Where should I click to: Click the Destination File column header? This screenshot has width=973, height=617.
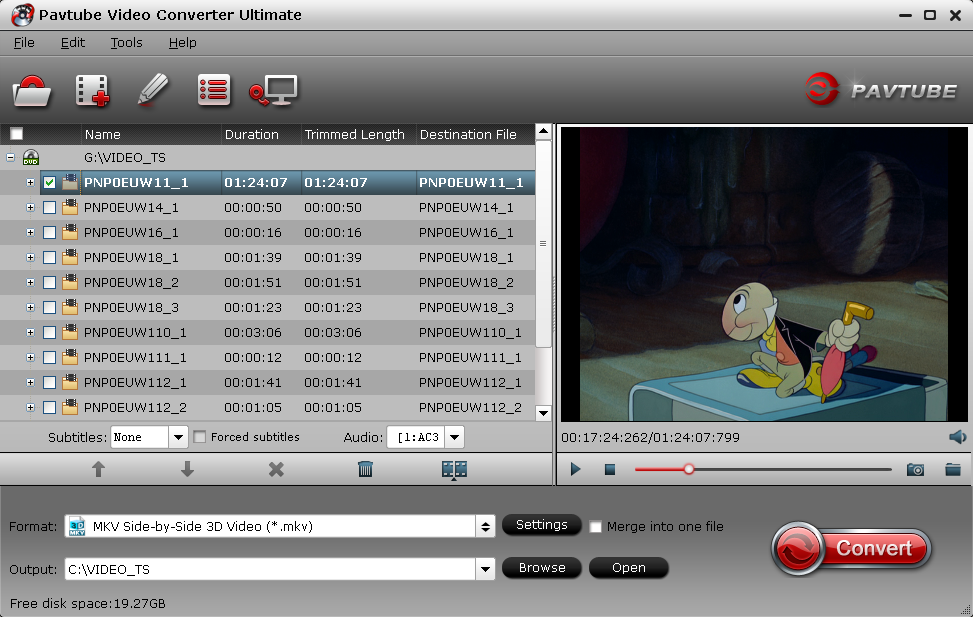pos(475,134)
